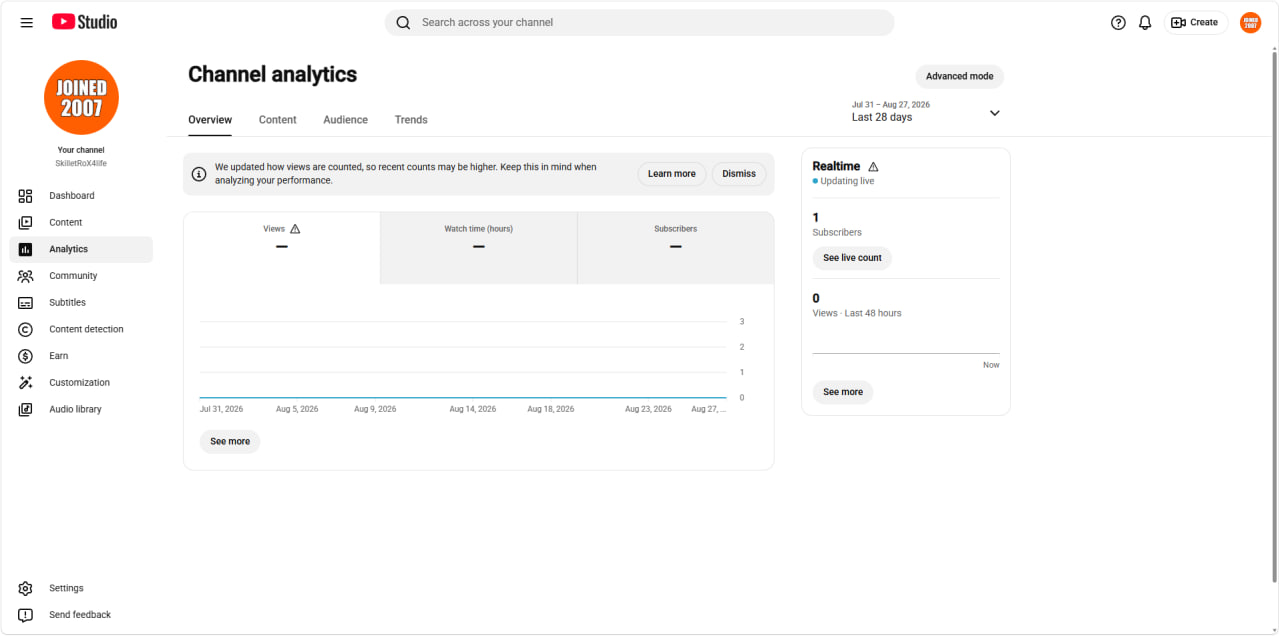Image resolution: width=1280 pixels, height=636 pixels.
Task: Open Customization from the sidebar
Action: click(82, 382)
